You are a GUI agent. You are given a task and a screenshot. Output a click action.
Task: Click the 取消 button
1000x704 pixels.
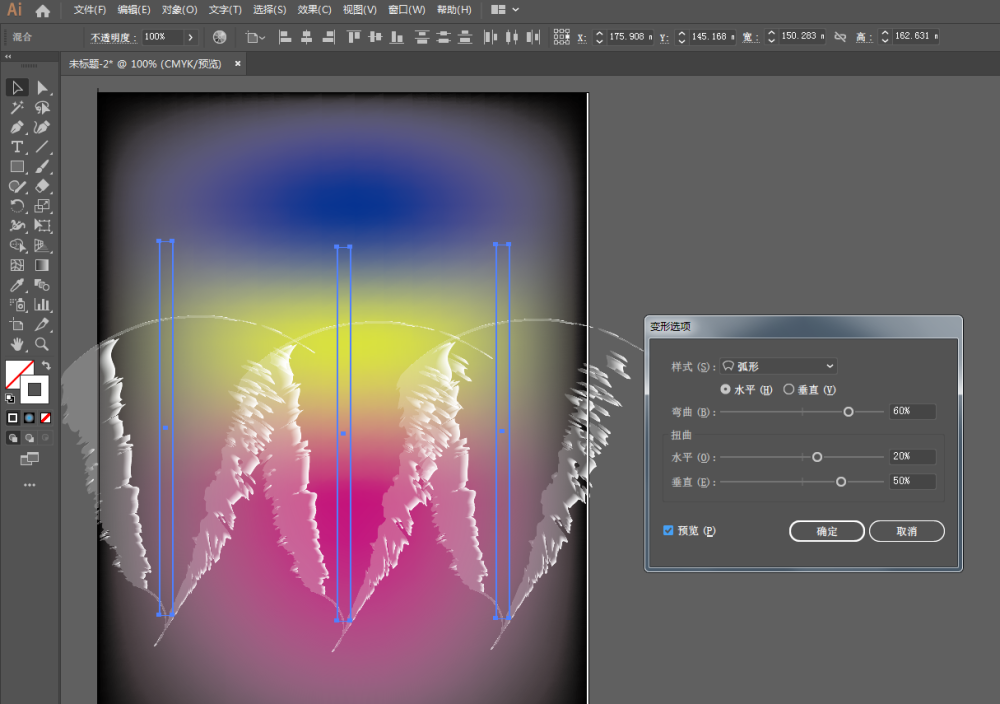pyautogui.click(x=906, y=531)
